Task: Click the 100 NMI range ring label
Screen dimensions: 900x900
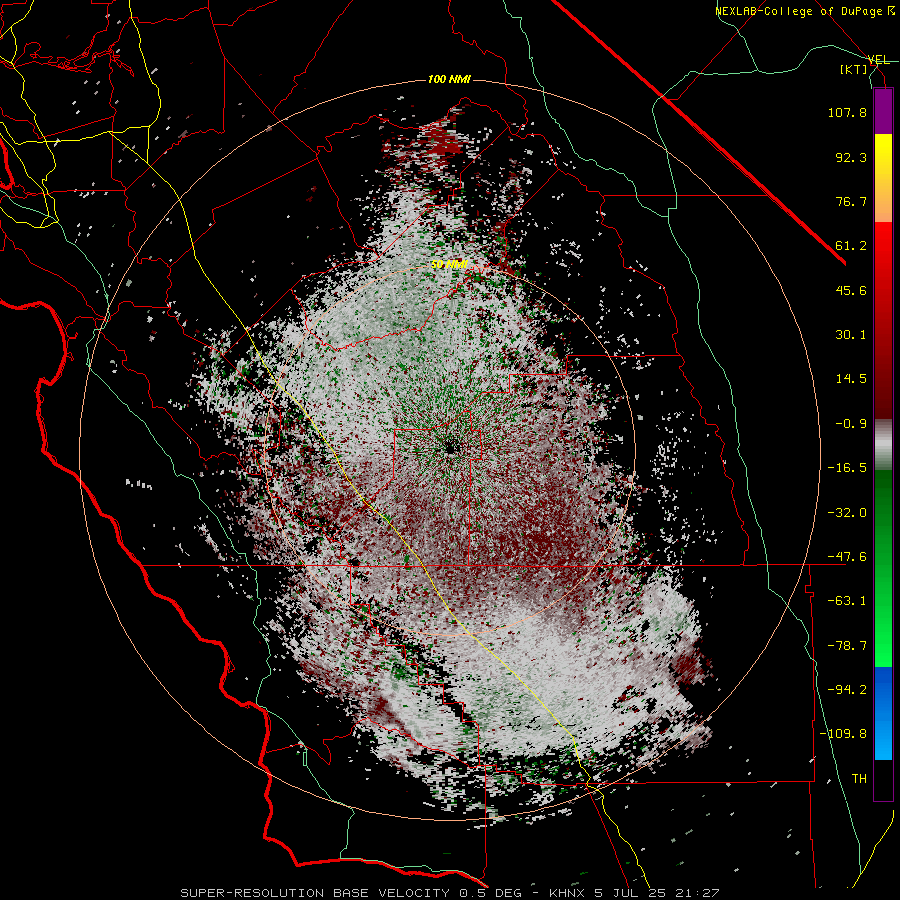Action: pos(449,79)
